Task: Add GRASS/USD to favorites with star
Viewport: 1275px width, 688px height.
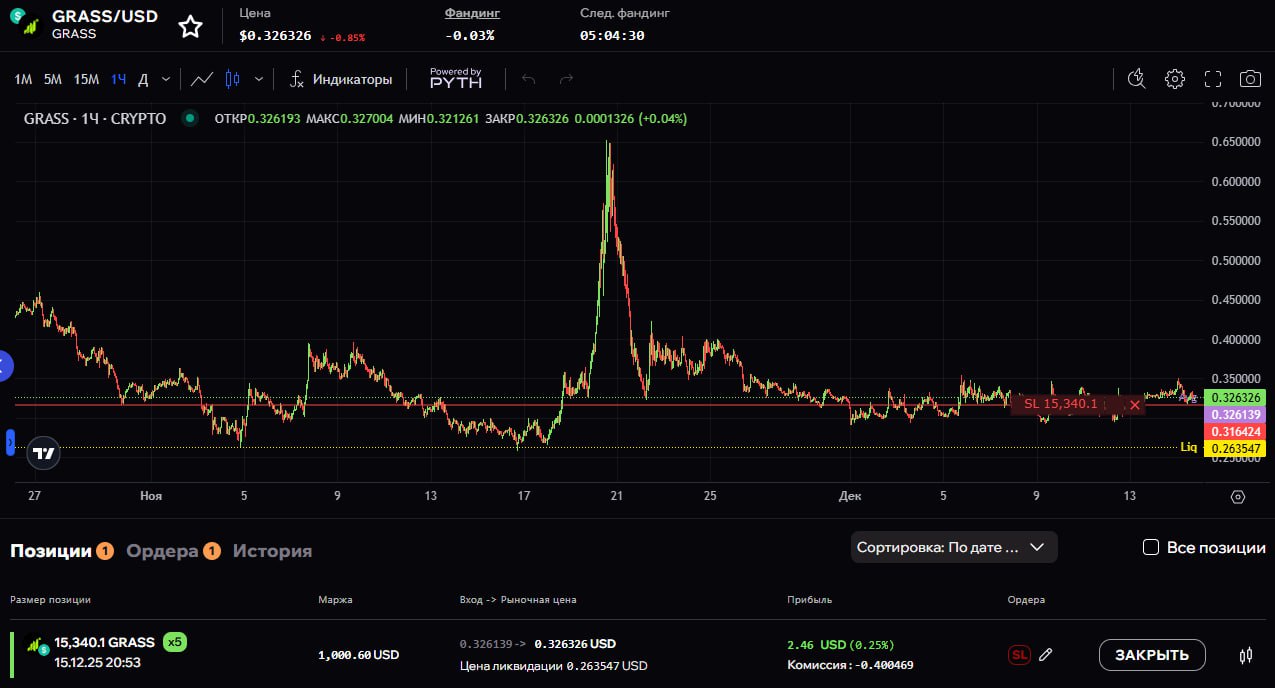Action: [190, 27]
